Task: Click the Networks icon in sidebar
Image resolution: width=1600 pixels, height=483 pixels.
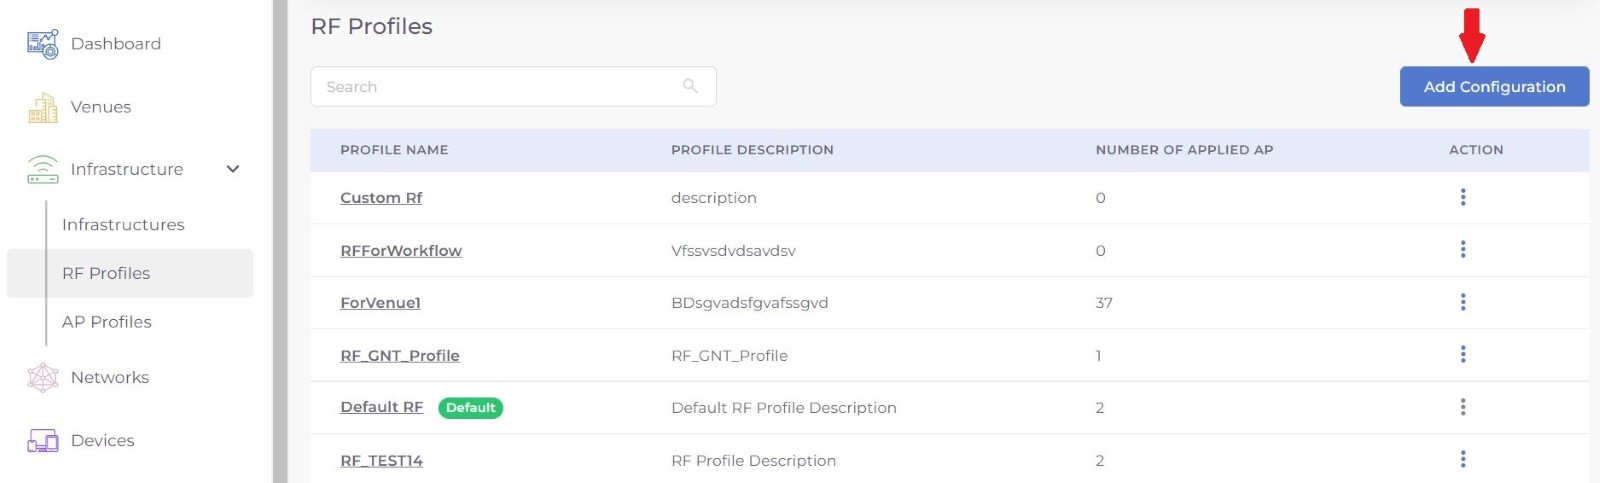Action: pyautogui.click(x=42, y=377)
